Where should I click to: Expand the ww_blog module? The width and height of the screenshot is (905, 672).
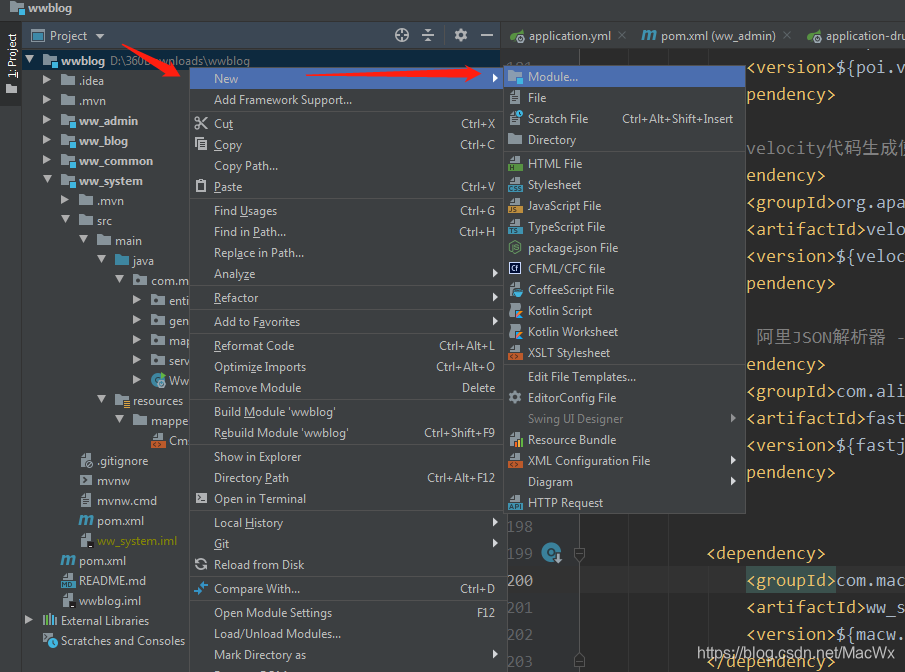47,140
